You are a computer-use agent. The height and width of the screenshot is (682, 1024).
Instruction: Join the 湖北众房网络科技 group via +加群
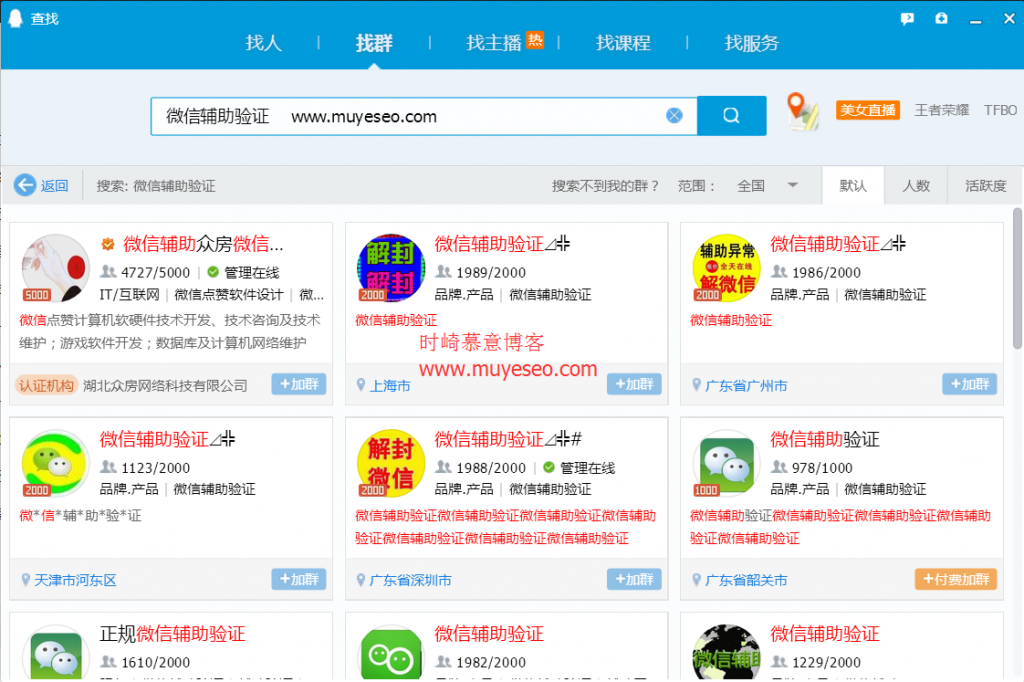click(x=298, y=384)
